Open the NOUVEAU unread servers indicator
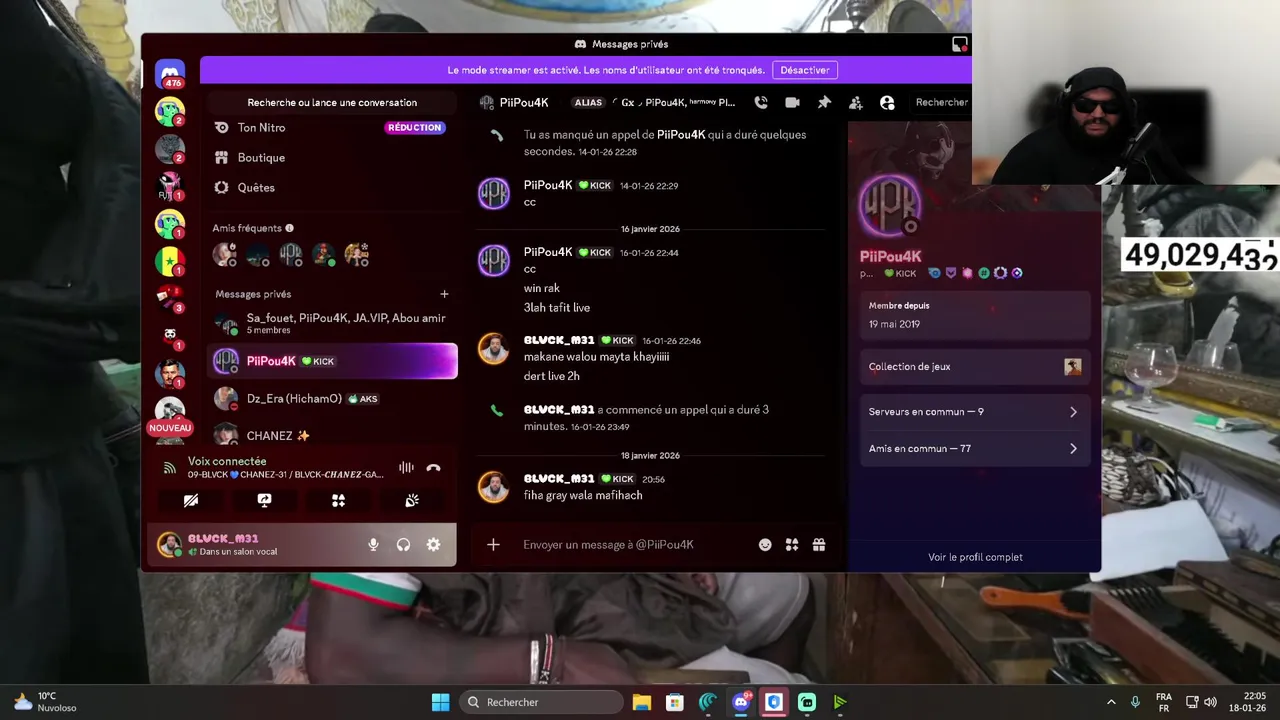This screenshot has width=1280, height=720. [x=170, y=428]
